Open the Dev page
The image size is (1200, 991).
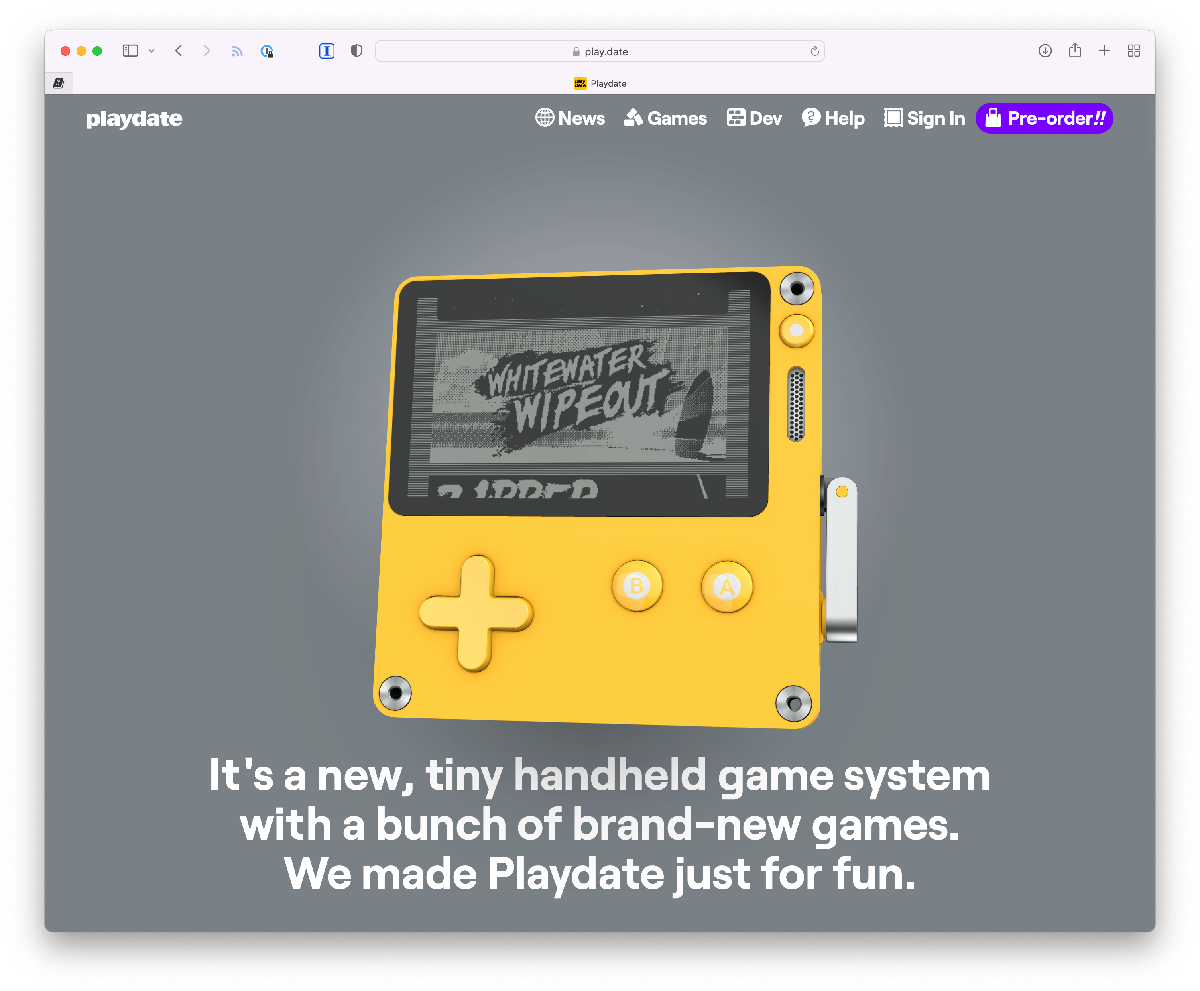coord(754,118)
